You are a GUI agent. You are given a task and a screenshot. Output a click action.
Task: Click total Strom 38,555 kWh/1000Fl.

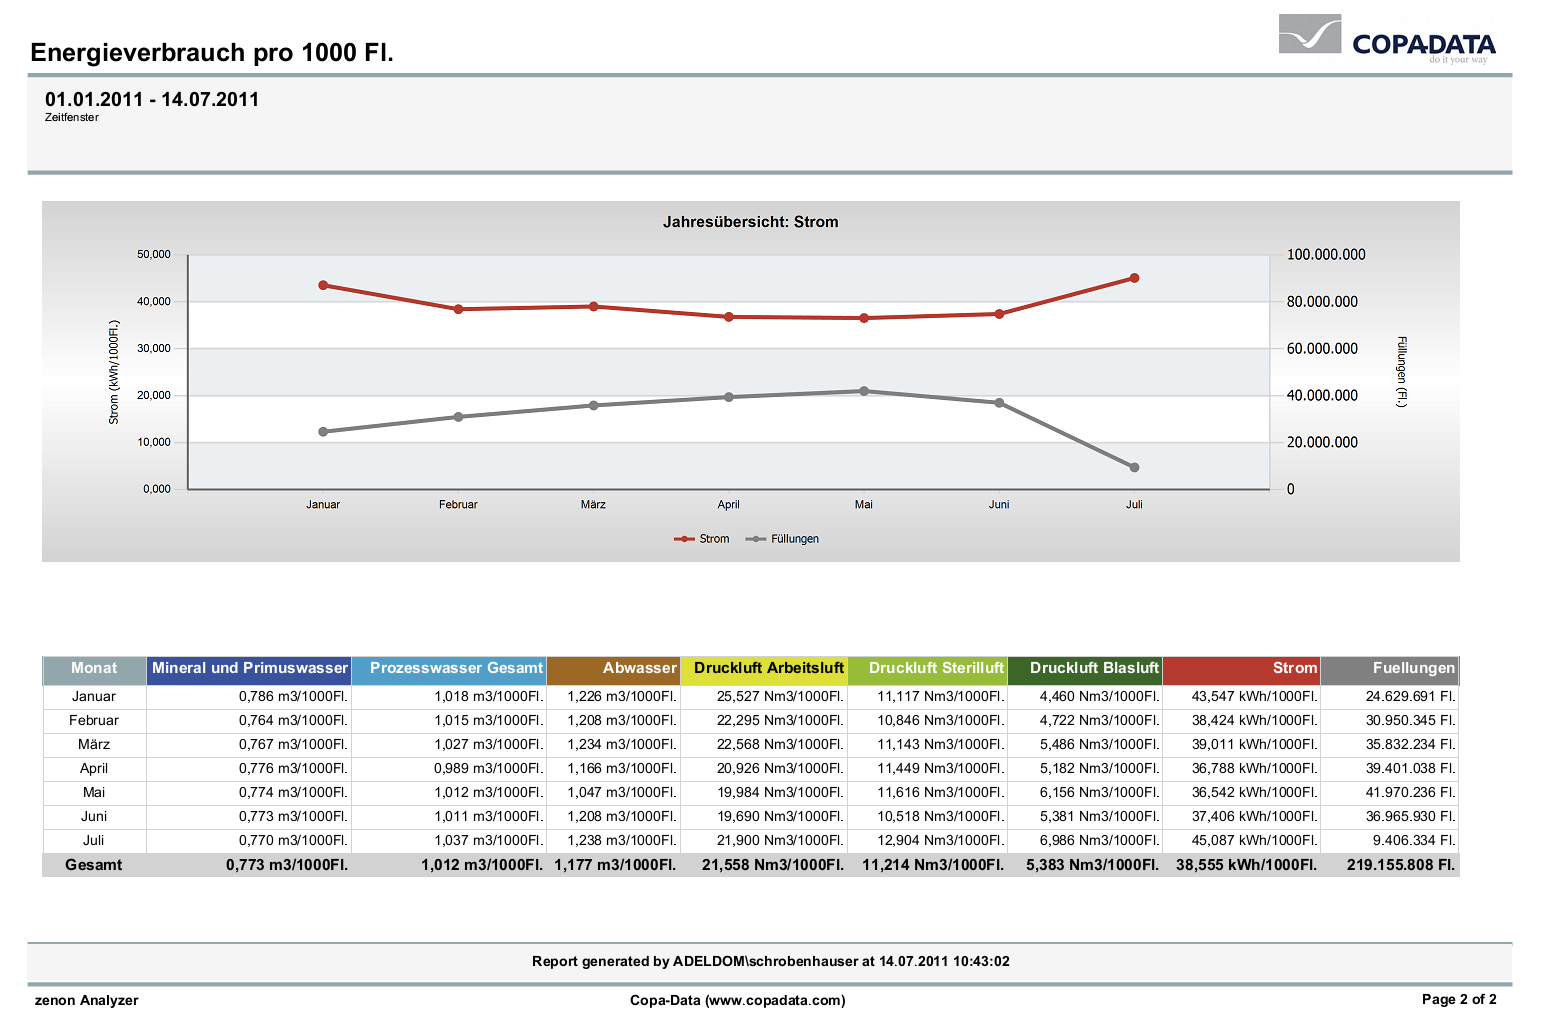pyautogui.click(x=1247, y=865)
